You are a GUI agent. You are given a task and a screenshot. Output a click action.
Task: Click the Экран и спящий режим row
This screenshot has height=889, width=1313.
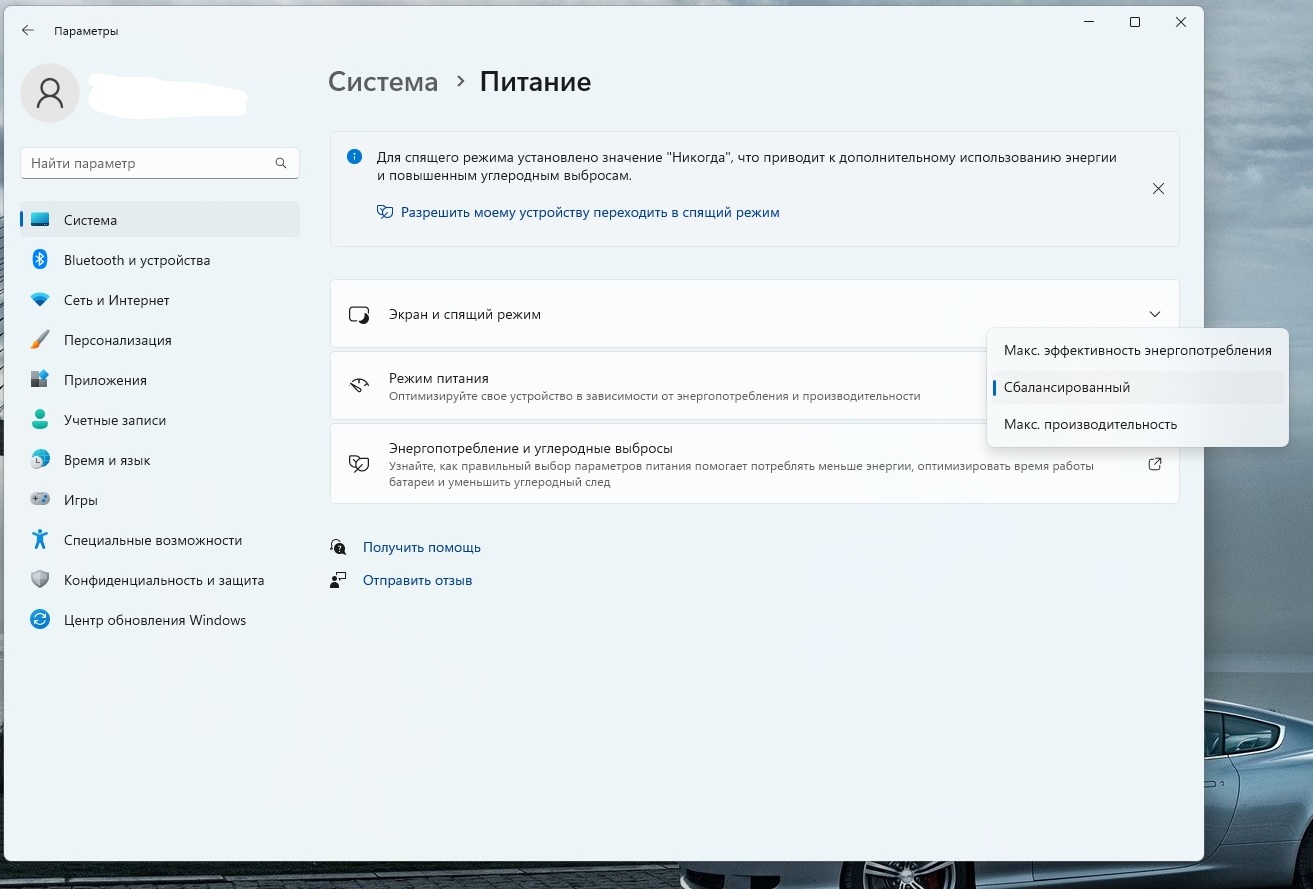pyautogui.click(x=754, y=314)
